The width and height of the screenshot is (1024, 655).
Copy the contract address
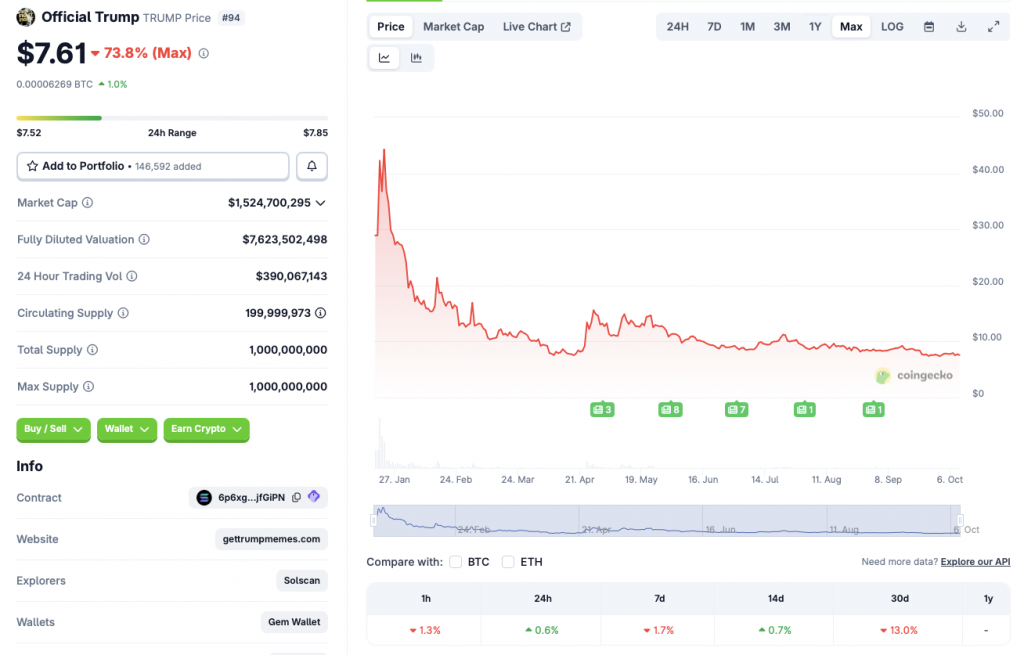(296, 498)
